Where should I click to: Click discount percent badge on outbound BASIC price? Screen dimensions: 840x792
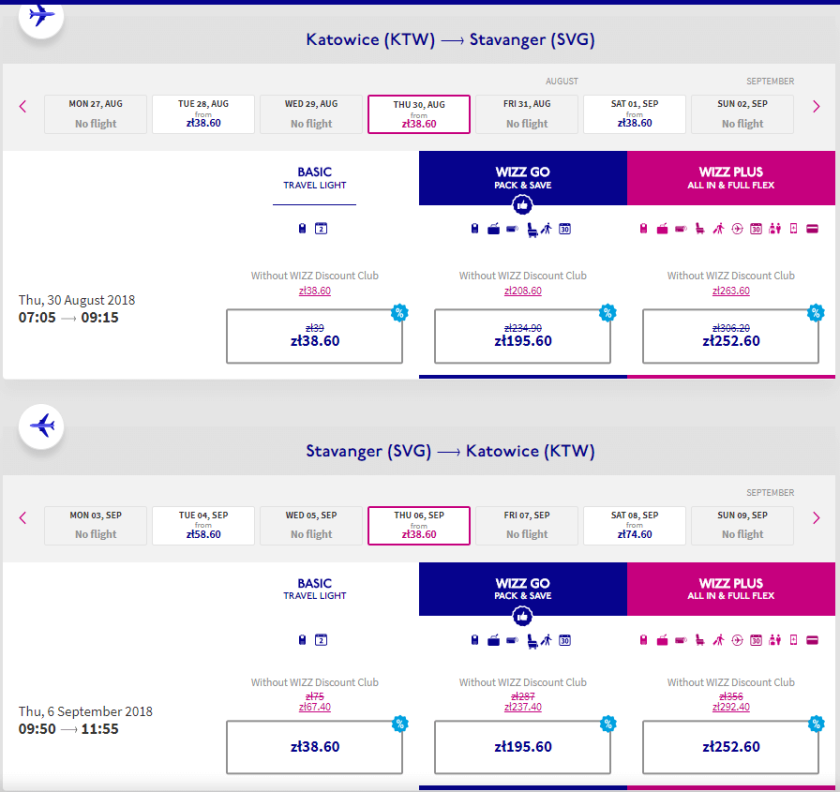pos(399,313)
